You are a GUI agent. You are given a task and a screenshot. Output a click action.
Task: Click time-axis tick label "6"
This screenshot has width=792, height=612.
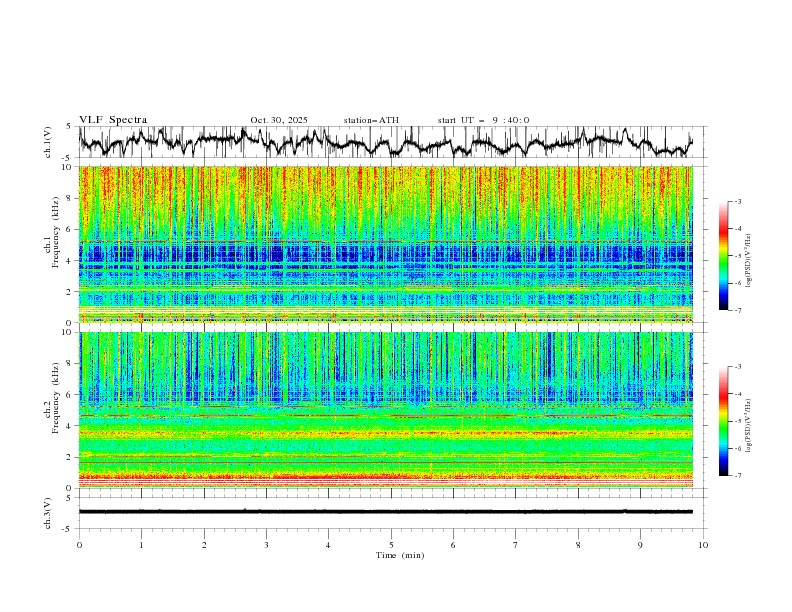tap(453, 545)
